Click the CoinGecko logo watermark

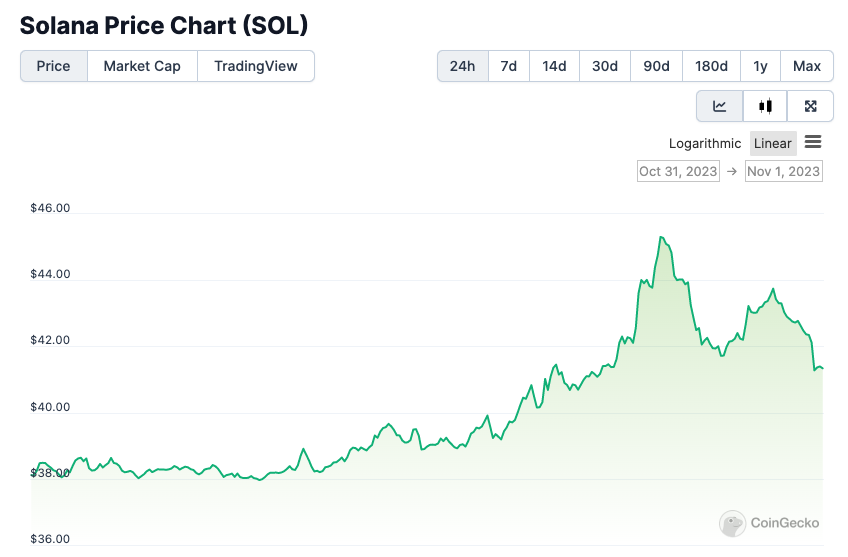coord(770,522)
